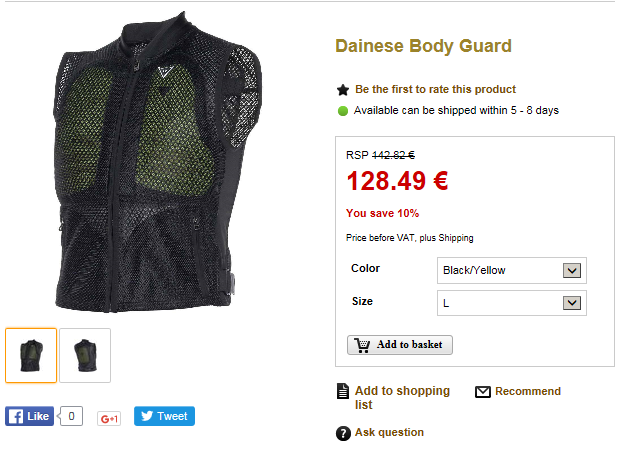
Task: Click the Facebook Like button
Action: coord(29,416)
